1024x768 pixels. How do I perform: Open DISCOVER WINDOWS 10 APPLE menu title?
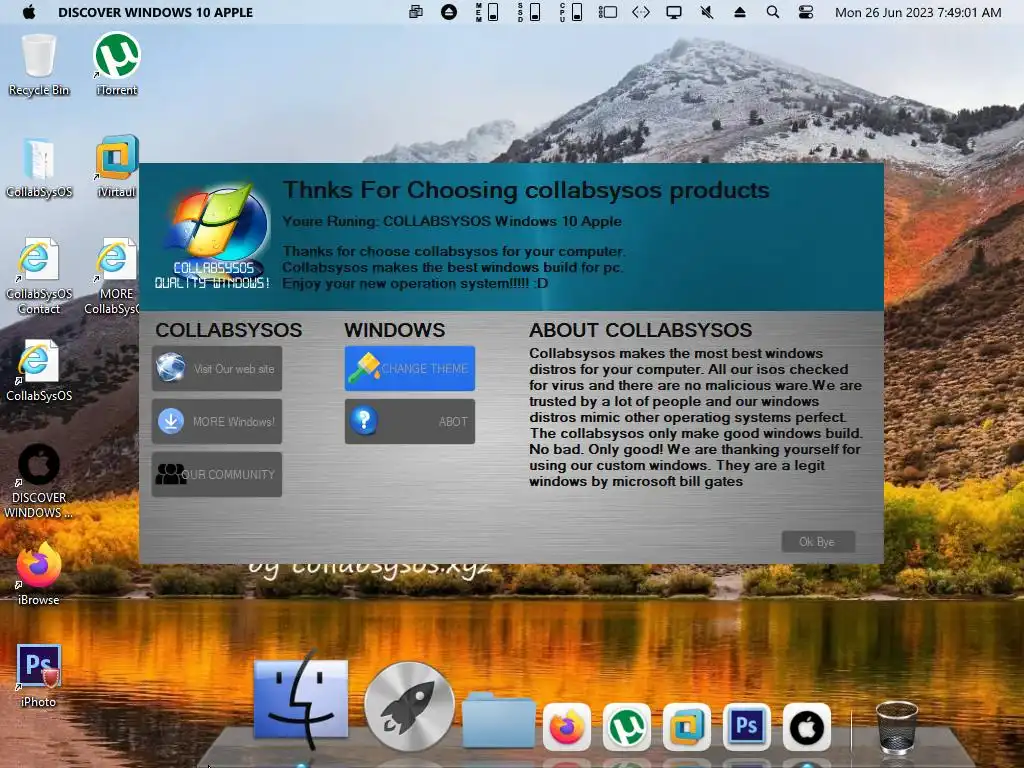tap(155, 12)
